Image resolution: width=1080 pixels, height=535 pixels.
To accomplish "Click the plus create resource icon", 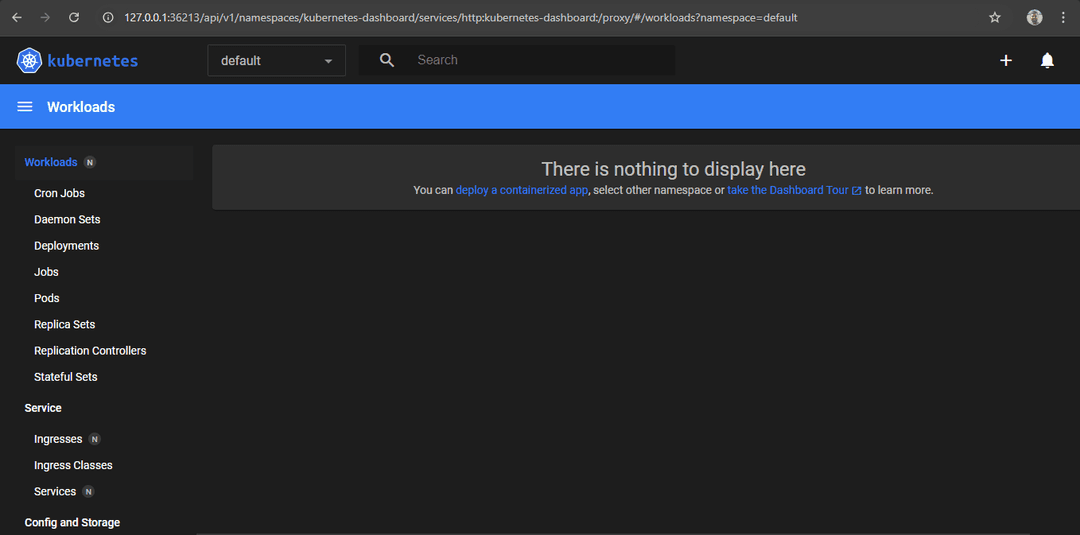I will click(x=1006, y=61).
